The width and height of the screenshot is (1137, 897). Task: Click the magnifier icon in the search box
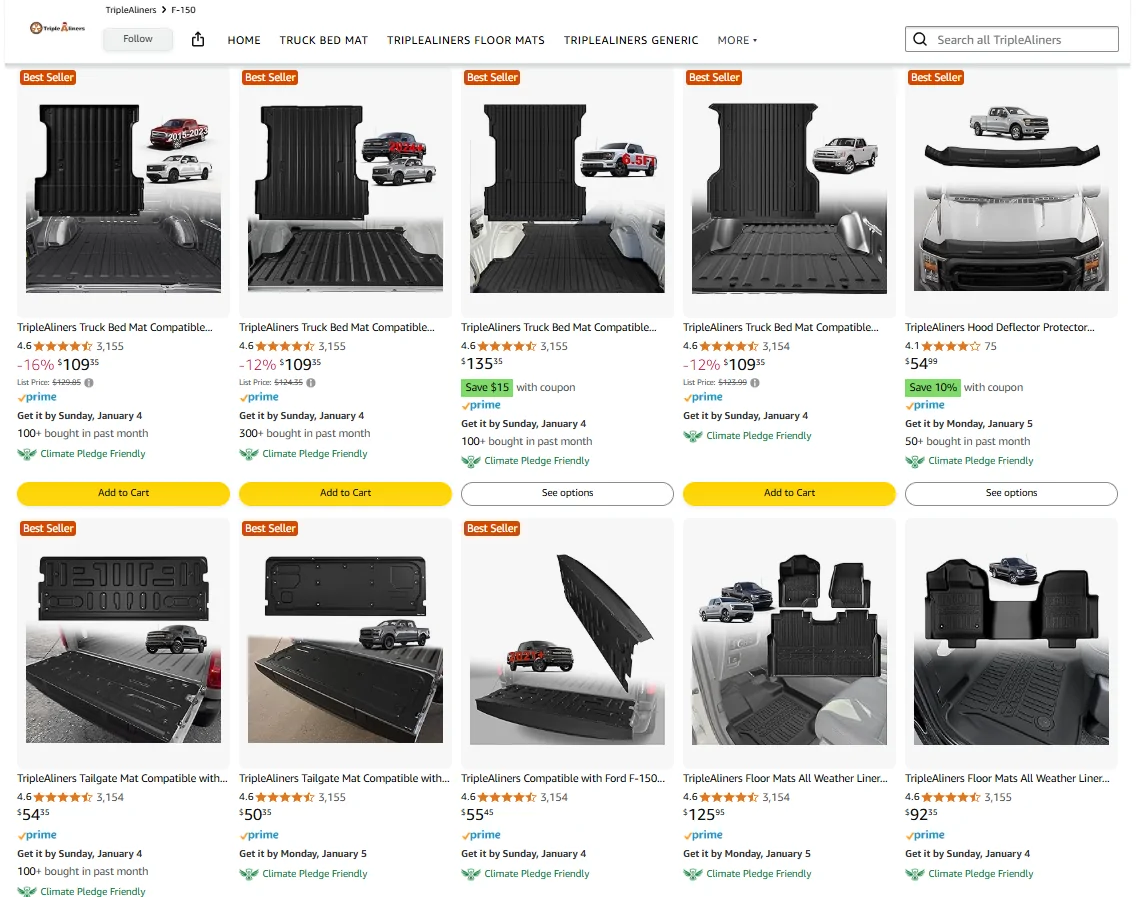[x=920, y=40]
